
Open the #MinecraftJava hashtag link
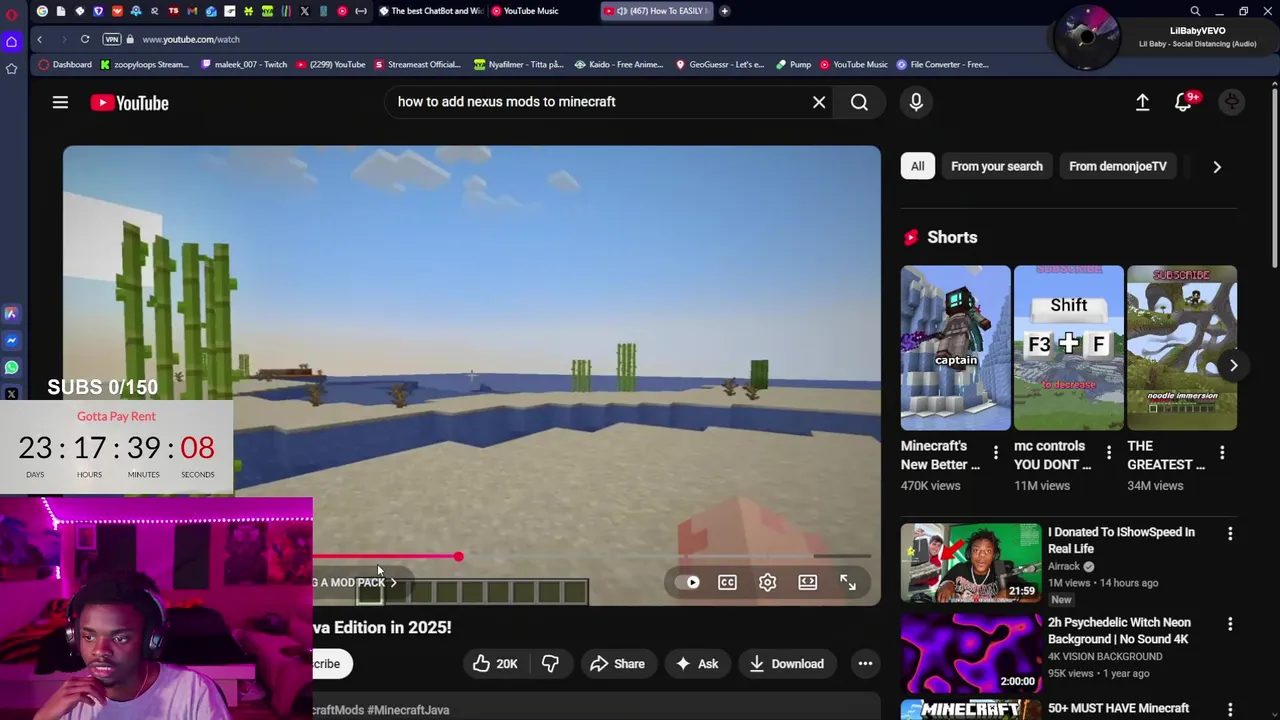(408, 710)
